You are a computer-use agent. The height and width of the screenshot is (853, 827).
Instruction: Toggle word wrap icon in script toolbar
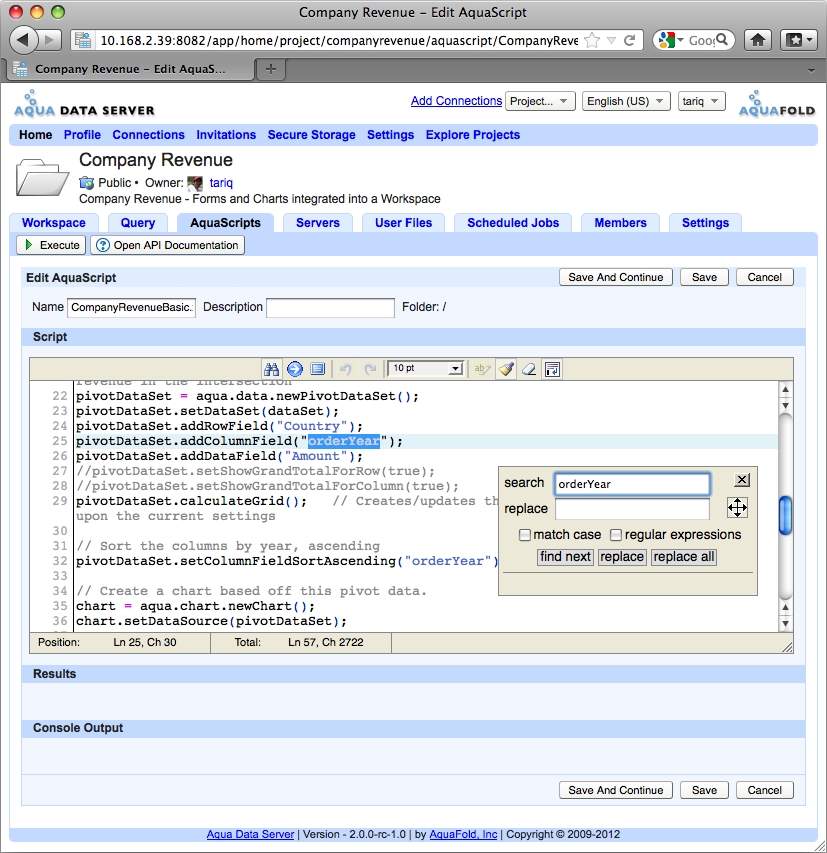[552, 369]
